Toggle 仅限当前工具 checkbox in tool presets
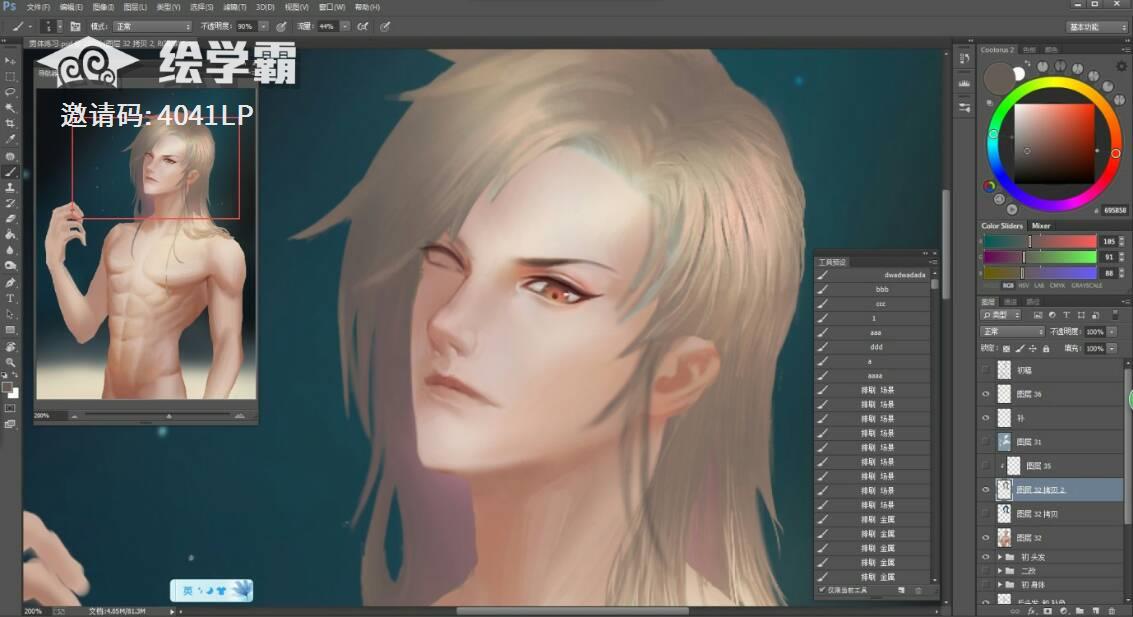This screenshot has width=1133, height=617. [x=822, y=590]
